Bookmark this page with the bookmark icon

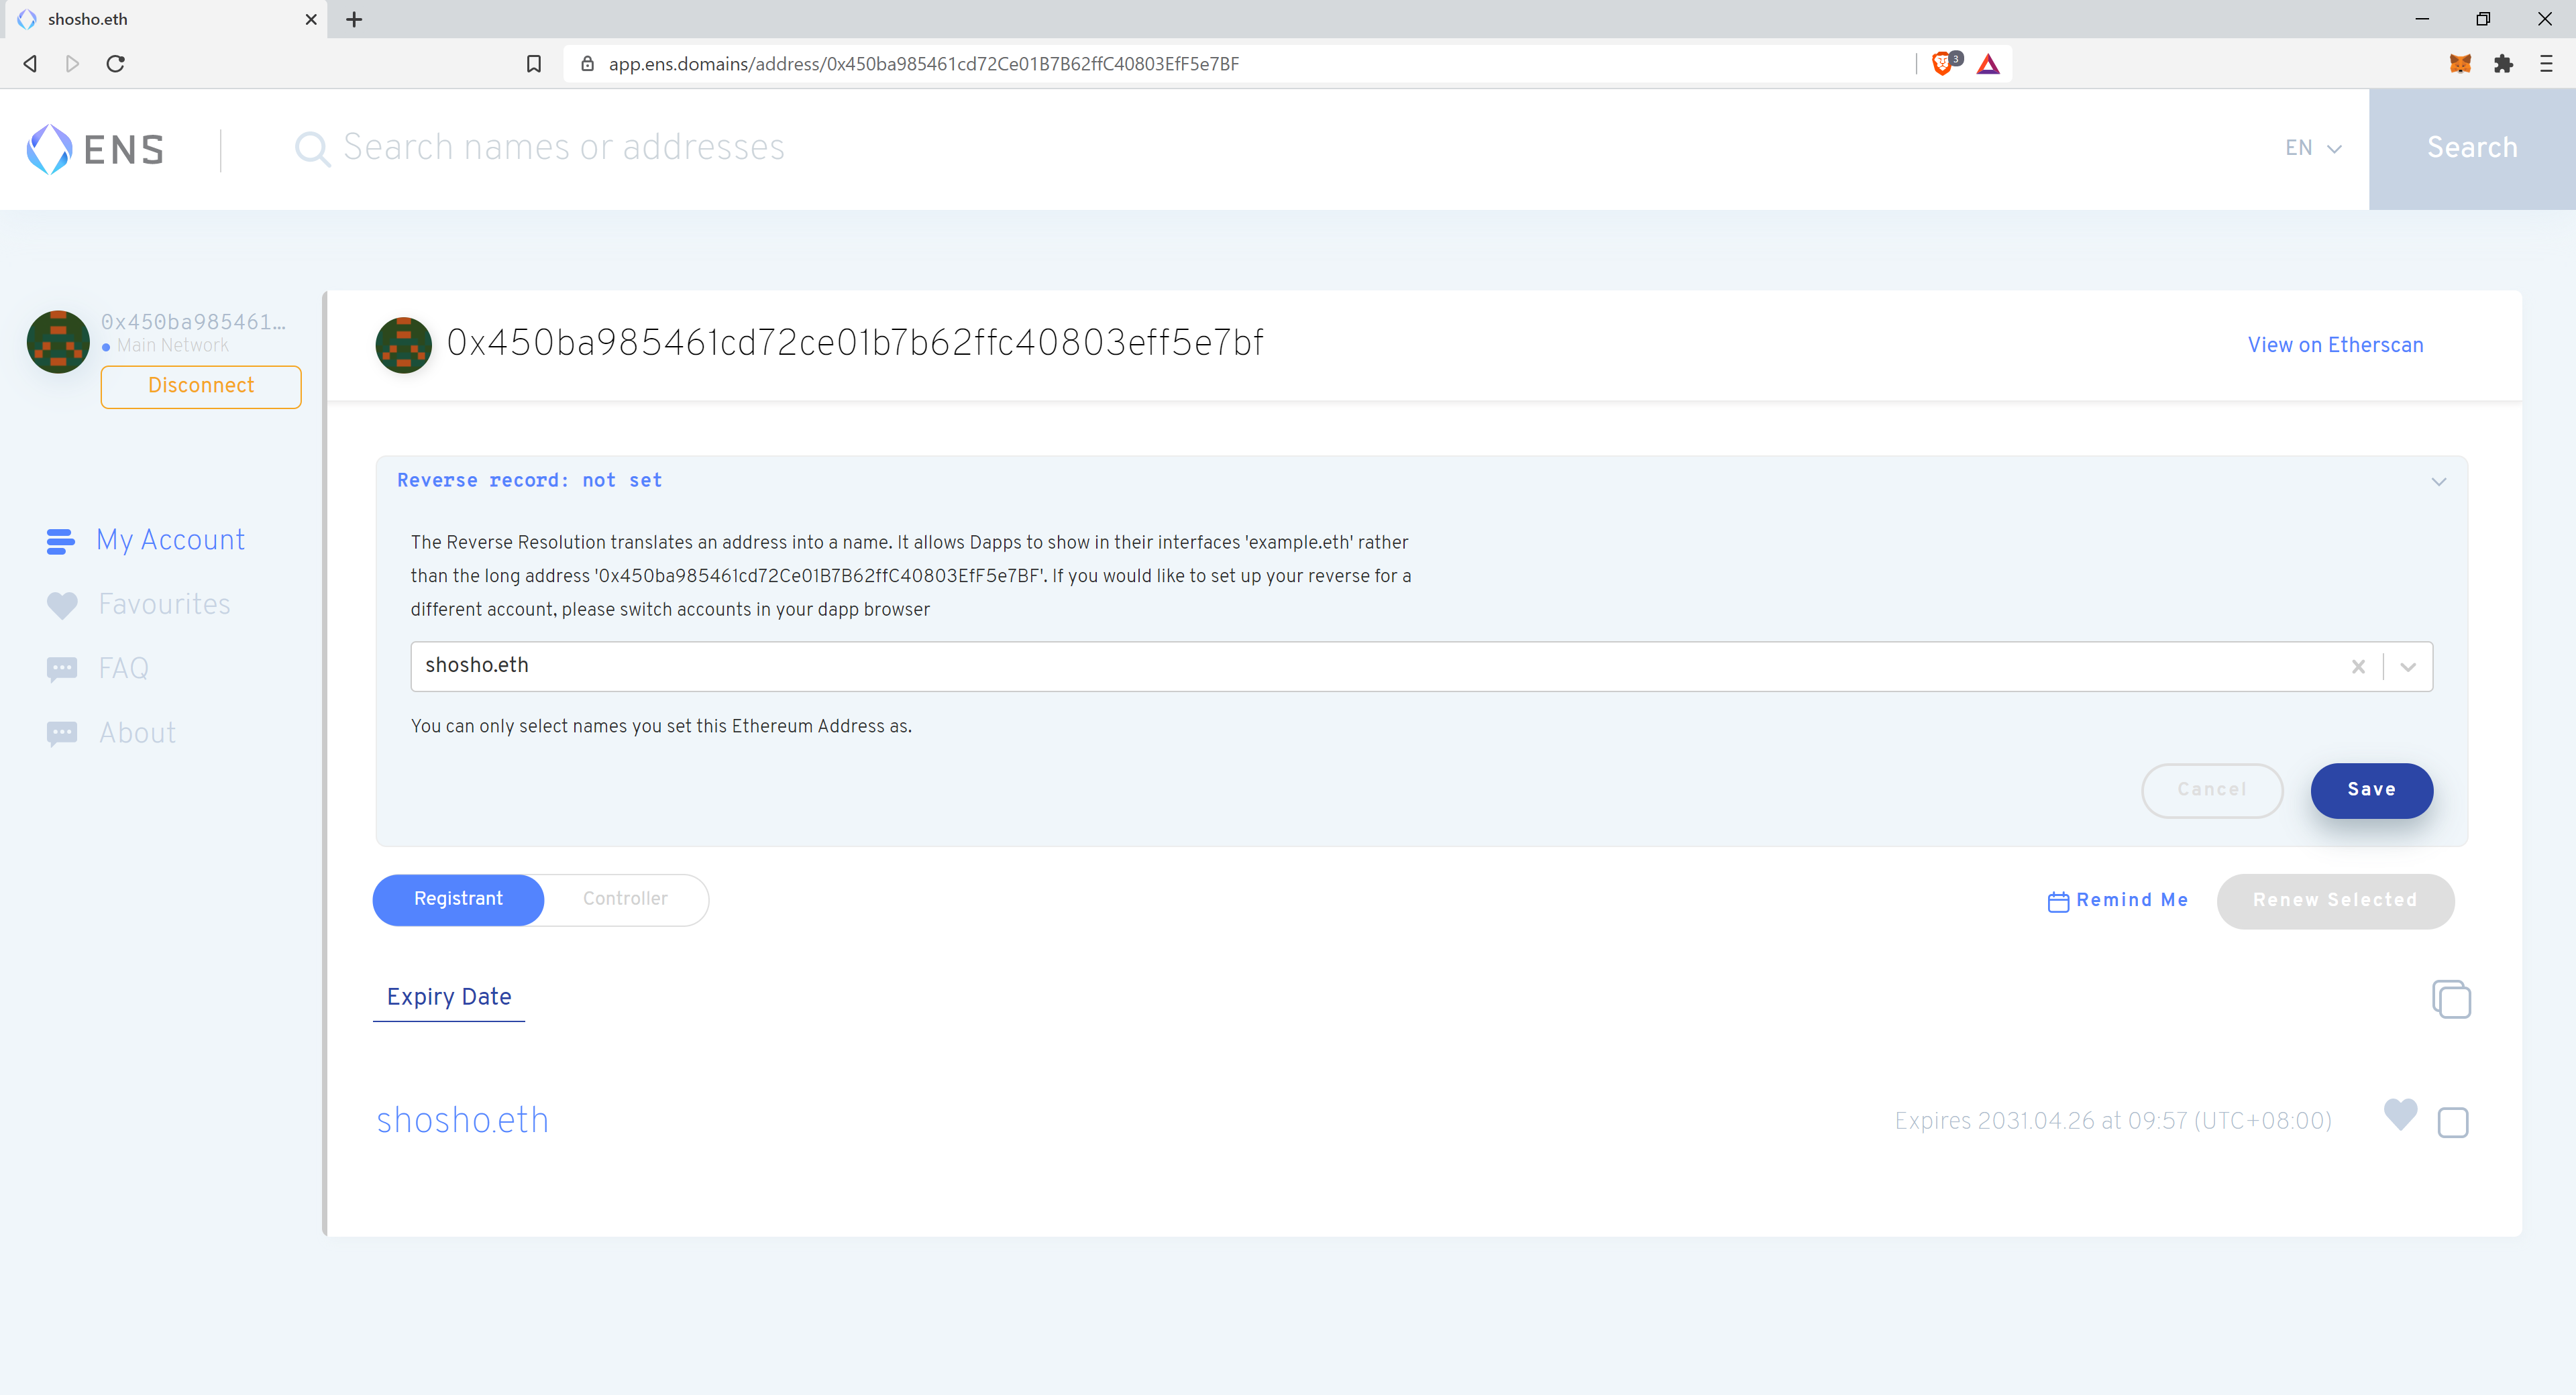(x=534, y=64)
